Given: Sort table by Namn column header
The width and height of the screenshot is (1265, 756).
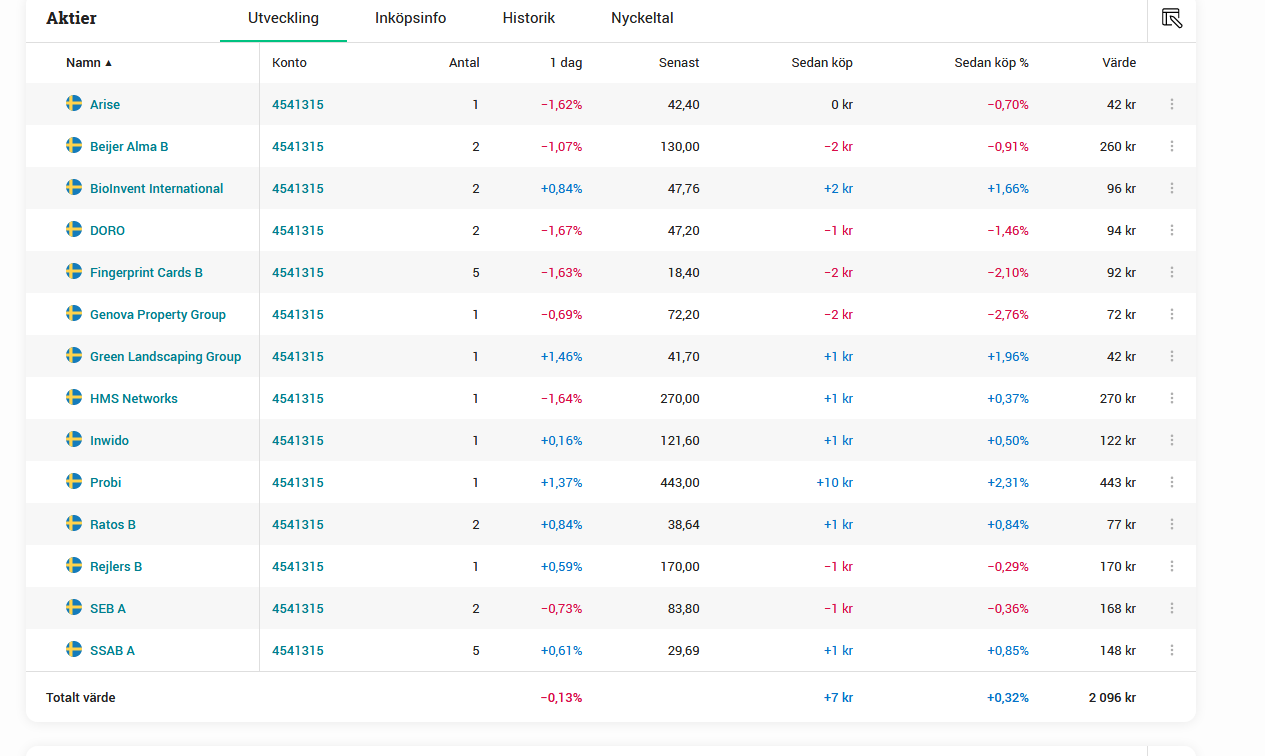Looking at the screenshot, I should [84, 63].
